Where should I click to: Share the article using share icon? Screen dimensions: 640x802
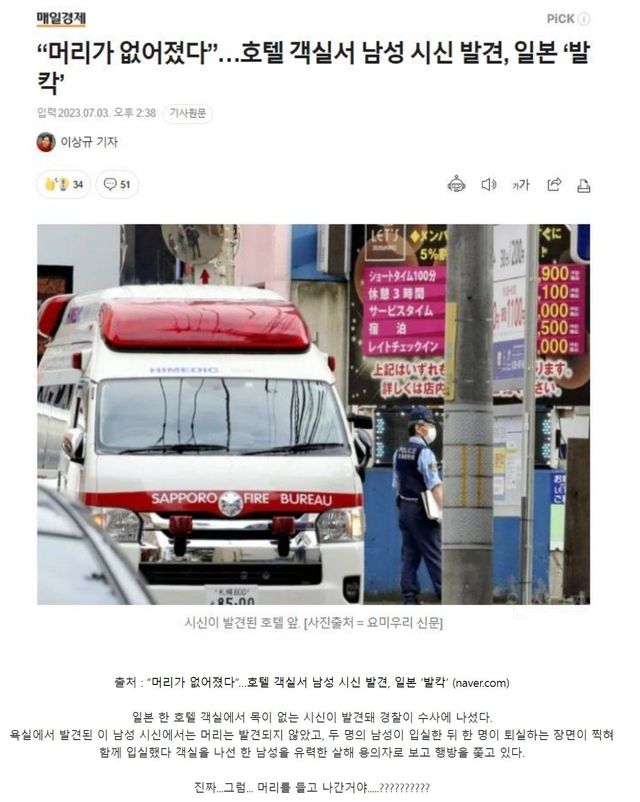coord(554,184)
